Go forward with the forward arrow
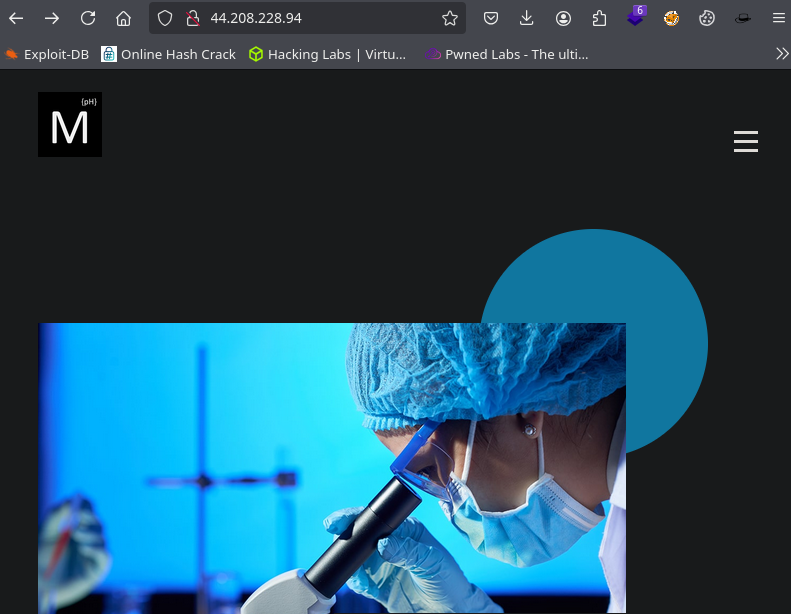Viewport: 791px width, 614px height. (x=52, y=18)
